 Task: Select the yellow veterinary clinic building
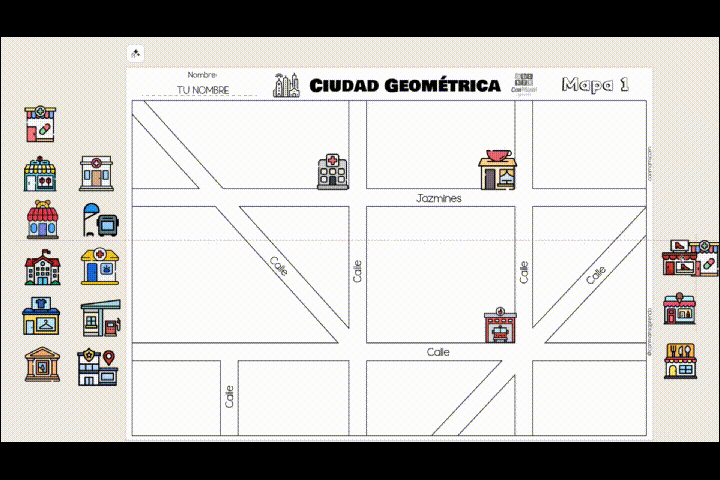(x=100, y=266)
